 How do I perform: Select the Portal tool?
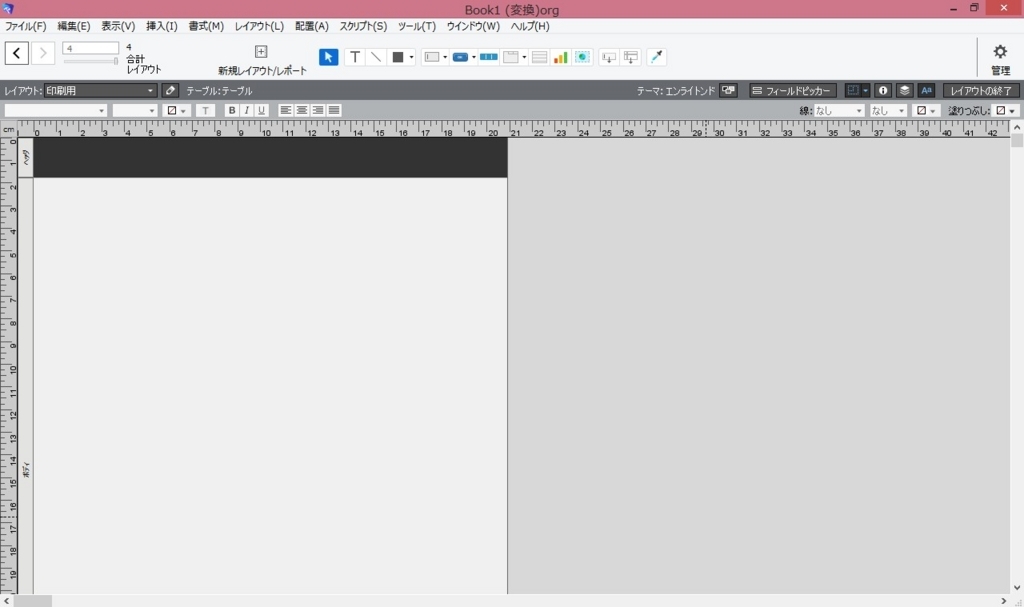pyautogui.click(x=539, y=57)
